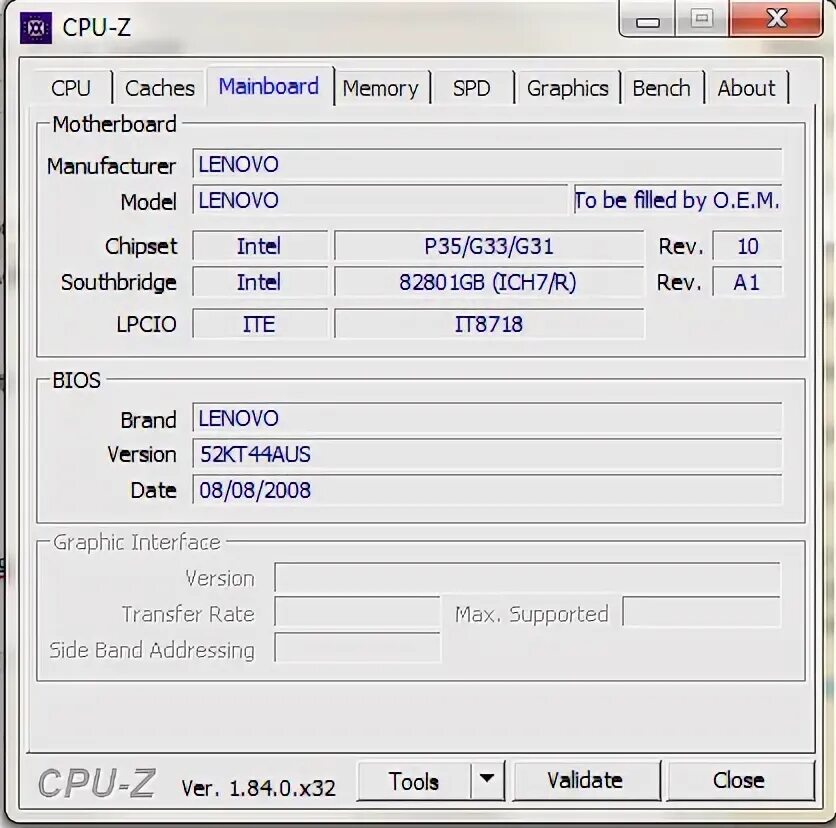Image resolution: width=836 pixels, height=828 pixels.
Task: Click the BIOS version 52KT44AUS
Action: [487, 454]
